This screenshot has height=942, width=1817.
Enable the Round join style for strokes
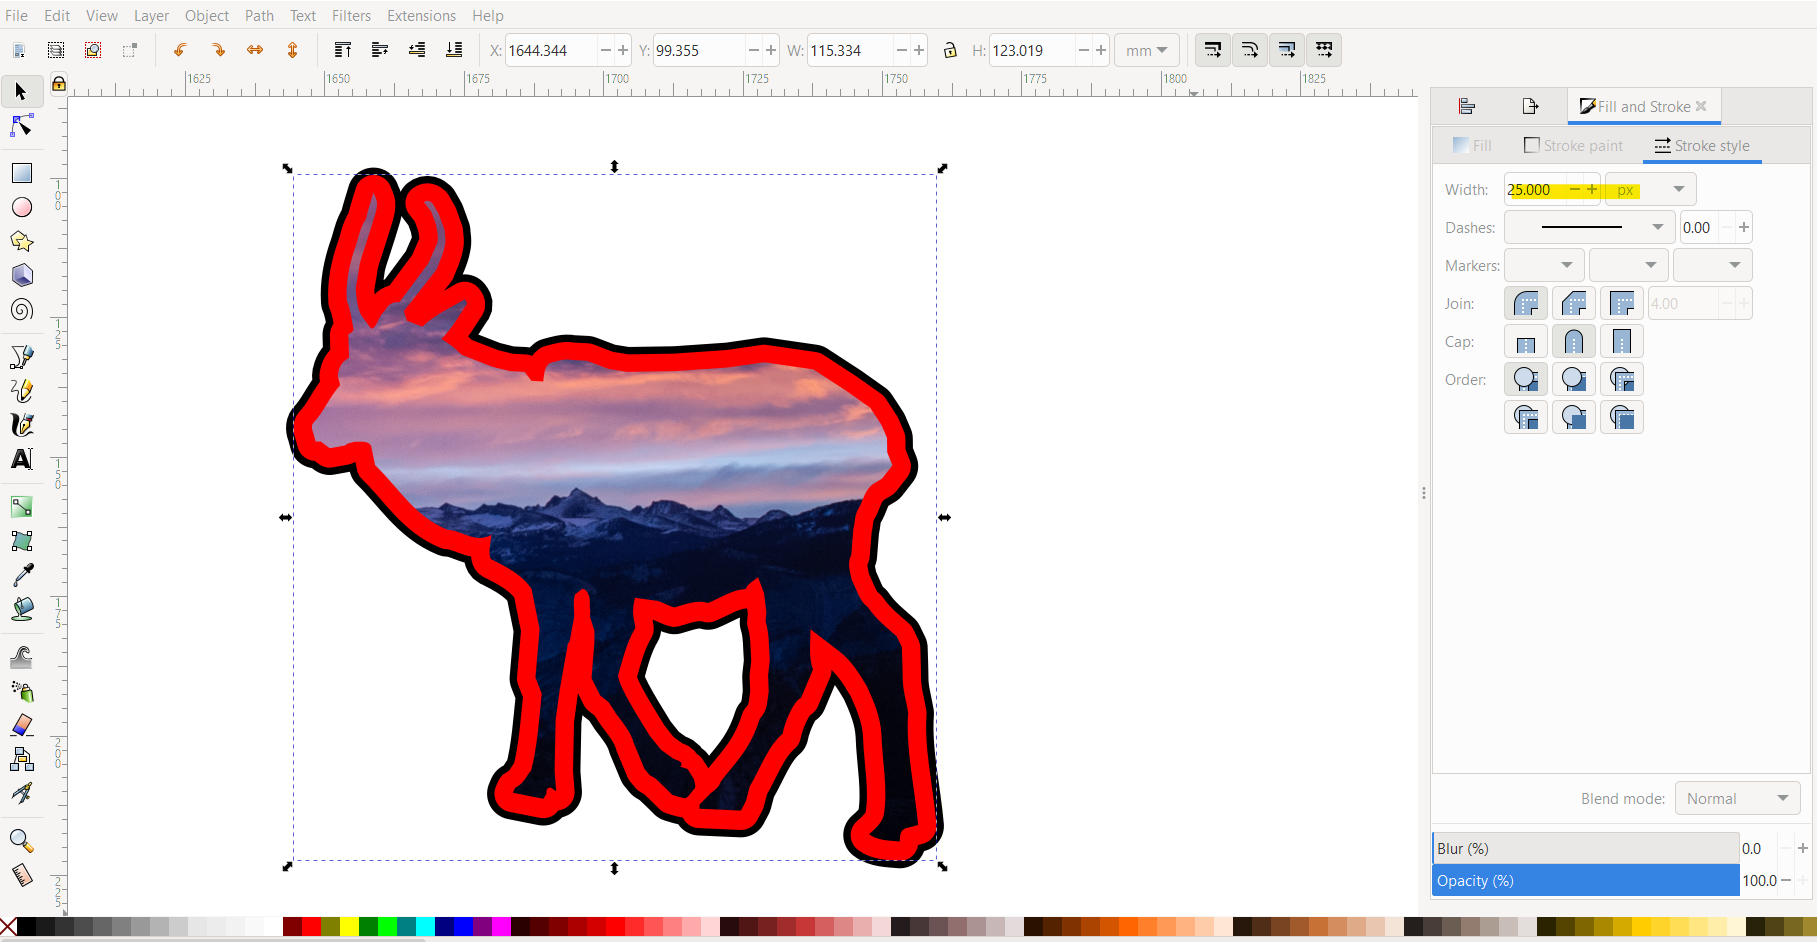tap(1525, 303)
